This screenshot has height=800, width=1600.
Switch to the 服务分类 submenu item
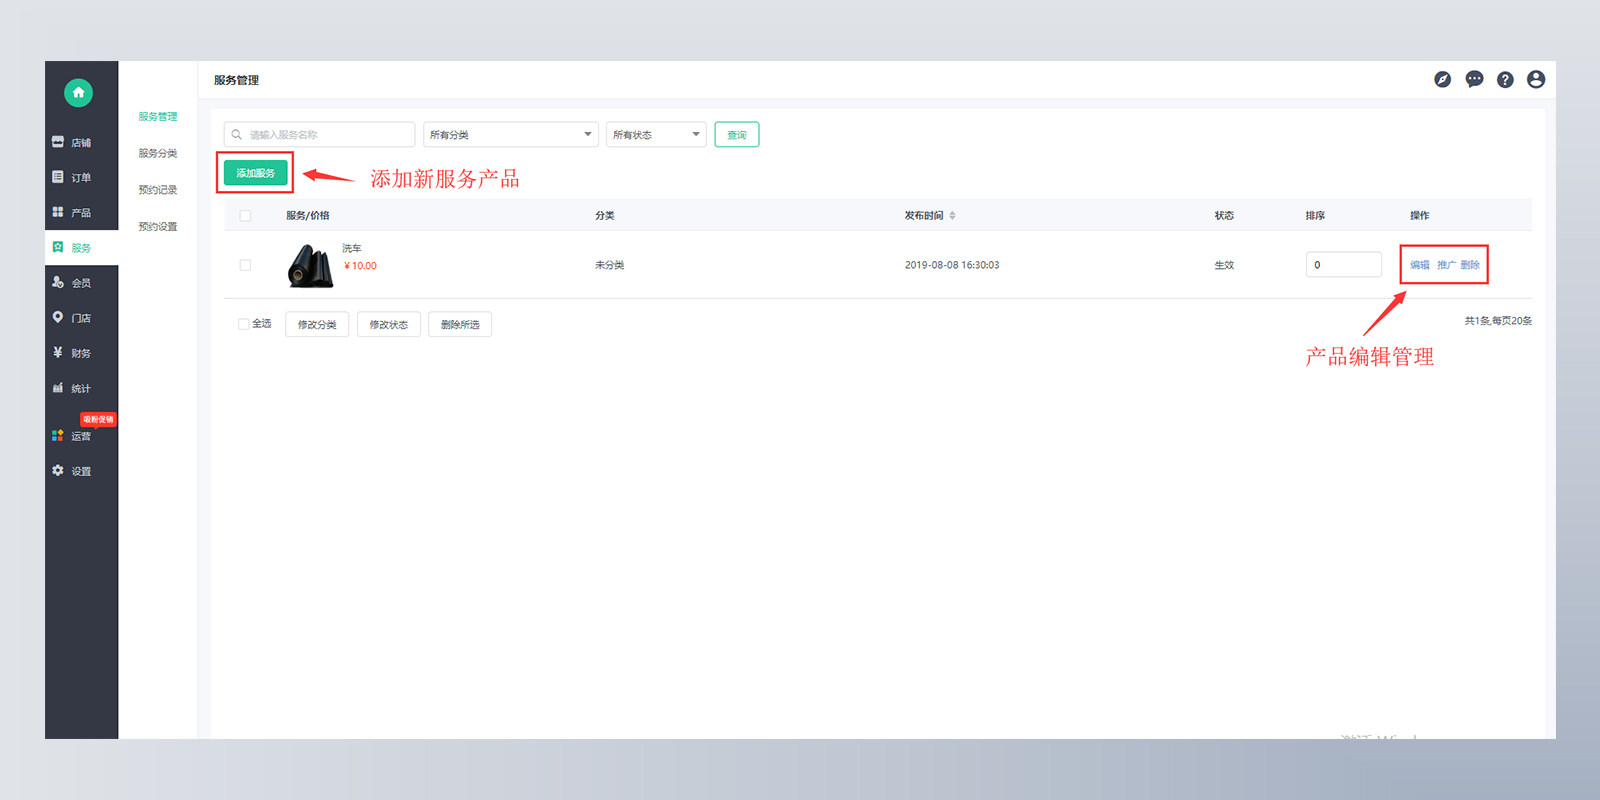(157, 154)
